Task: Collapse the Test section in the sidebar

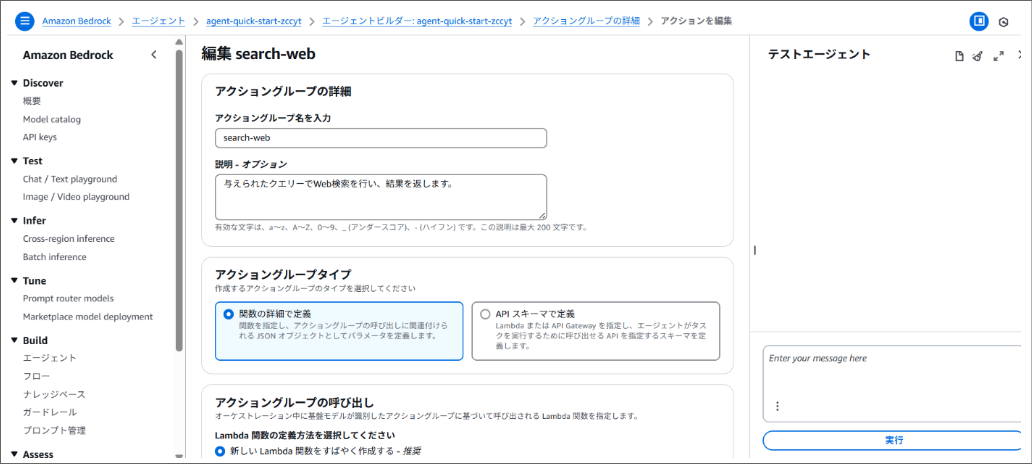Action: [x=14, y=161]
